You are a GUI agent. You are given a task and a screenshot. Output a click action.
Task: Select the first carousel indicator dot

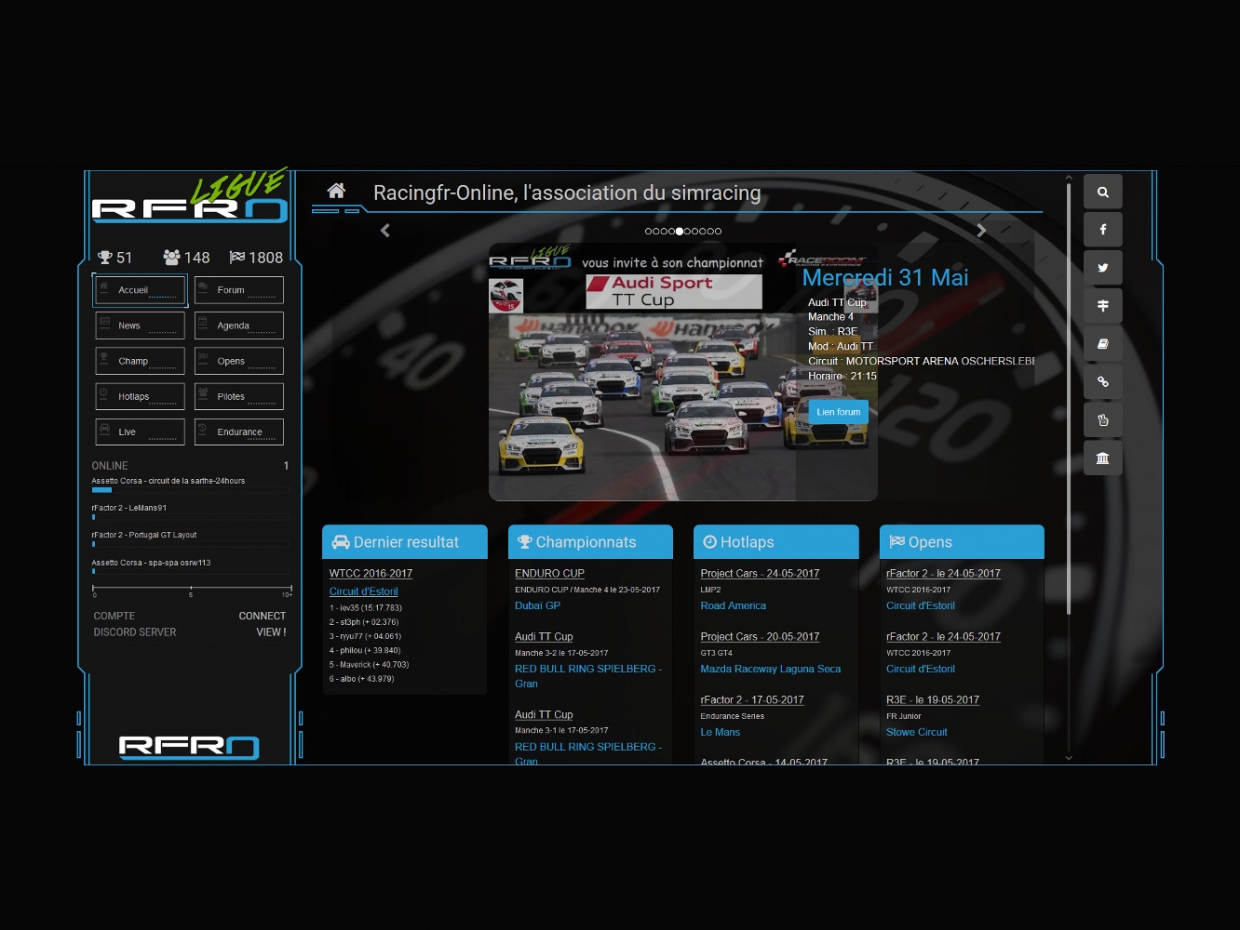pos(648,231)
